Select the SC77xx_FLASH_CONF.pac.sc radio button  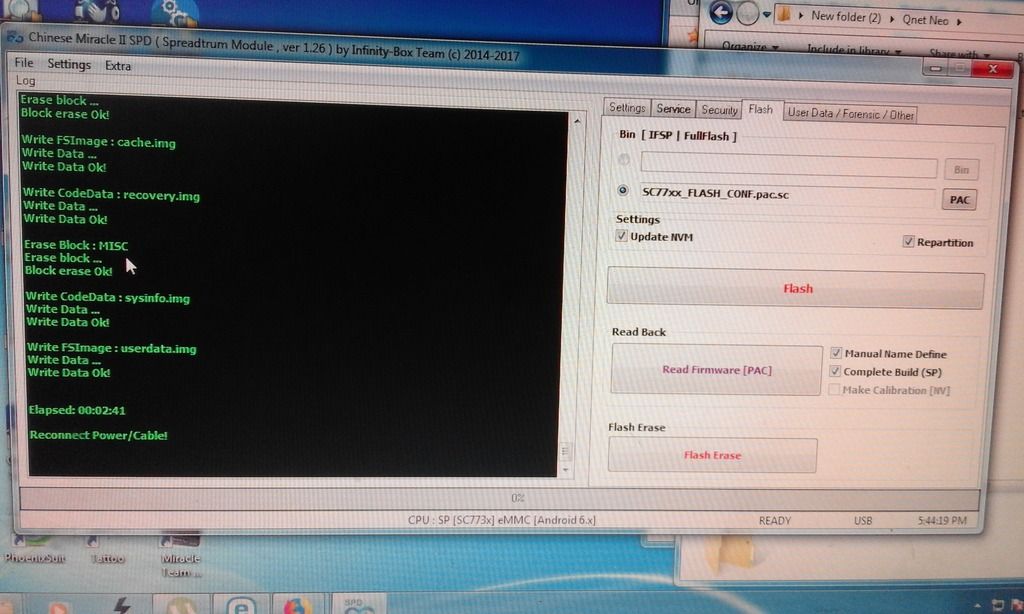tap(624, 190)
